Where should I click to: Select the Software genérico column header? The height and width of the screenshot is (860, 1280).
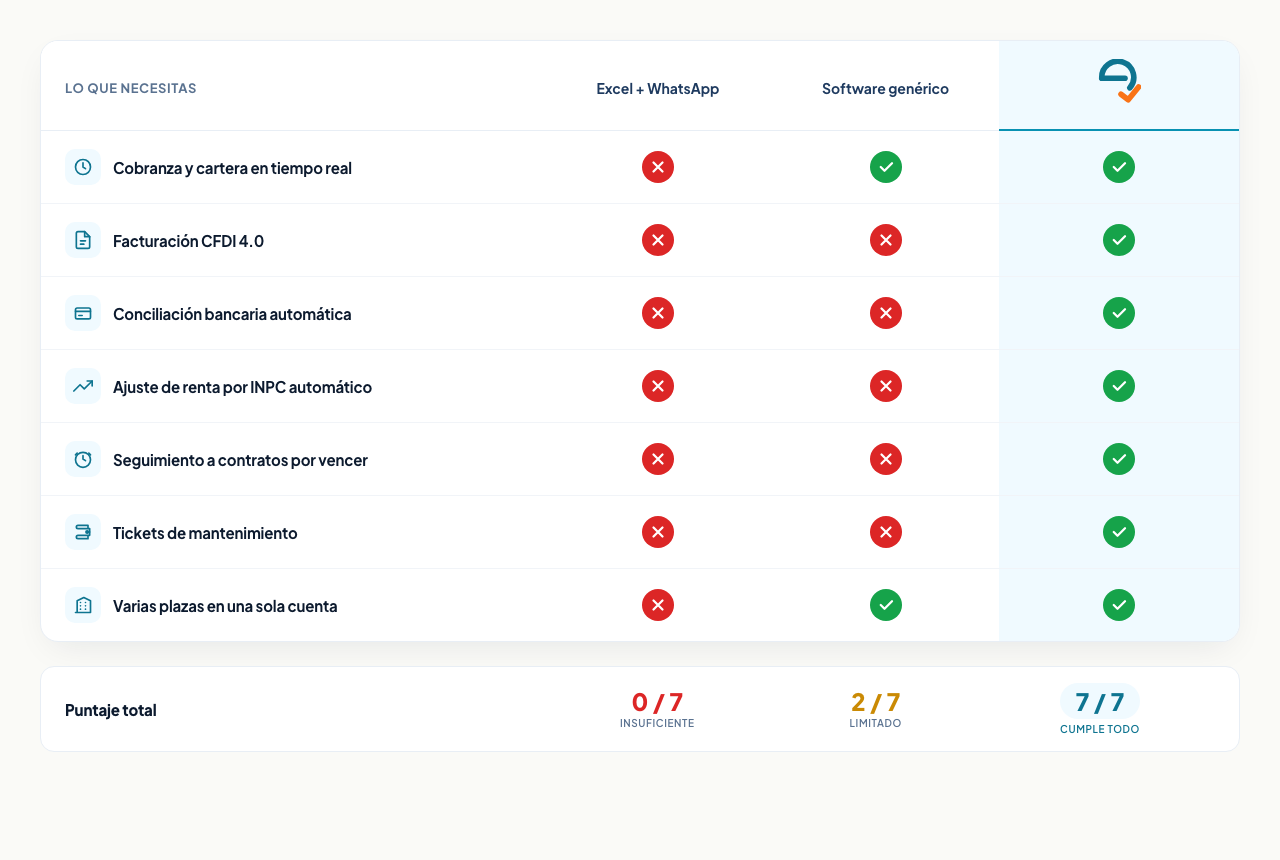click(x=886, y=89)
